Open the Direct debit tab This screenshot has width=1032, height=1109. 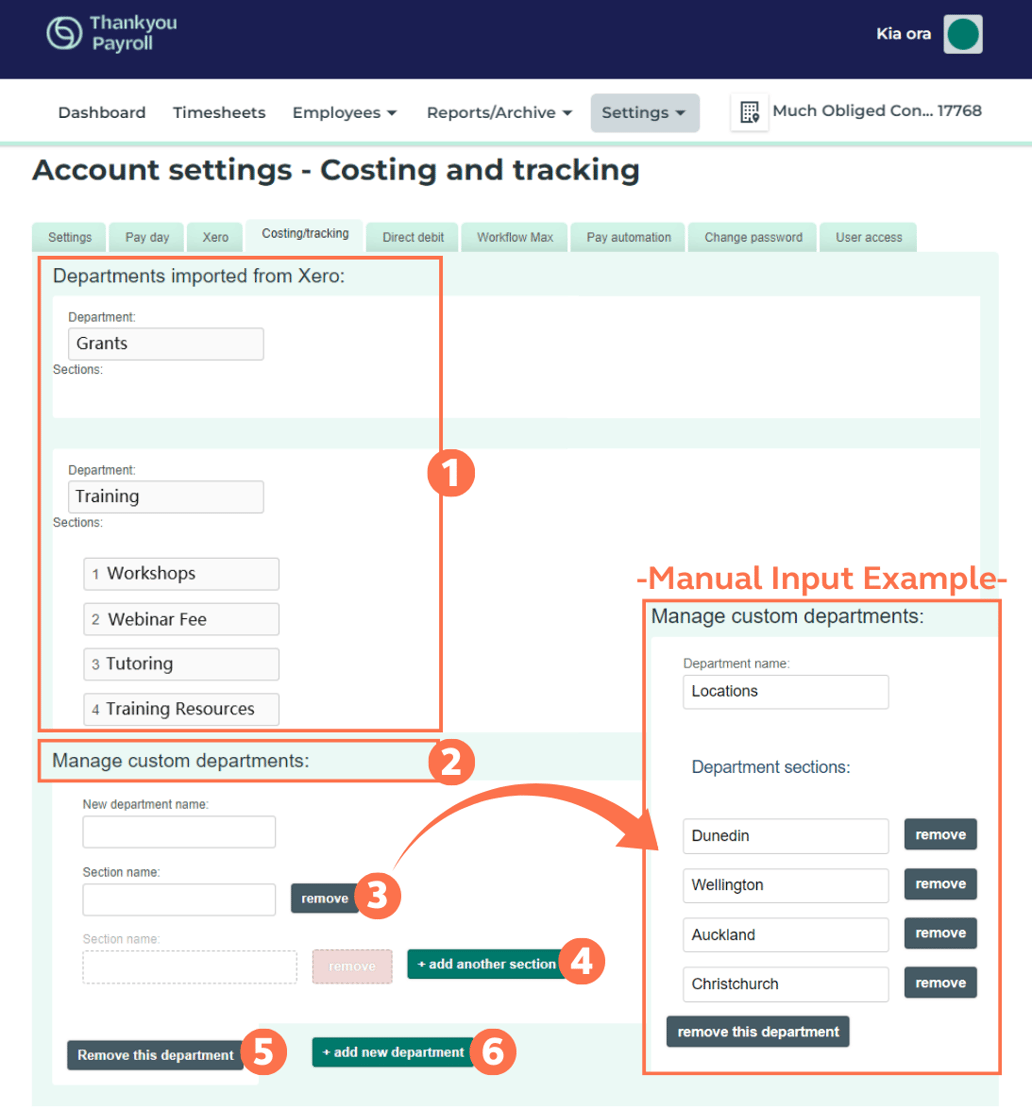point(411,237)
